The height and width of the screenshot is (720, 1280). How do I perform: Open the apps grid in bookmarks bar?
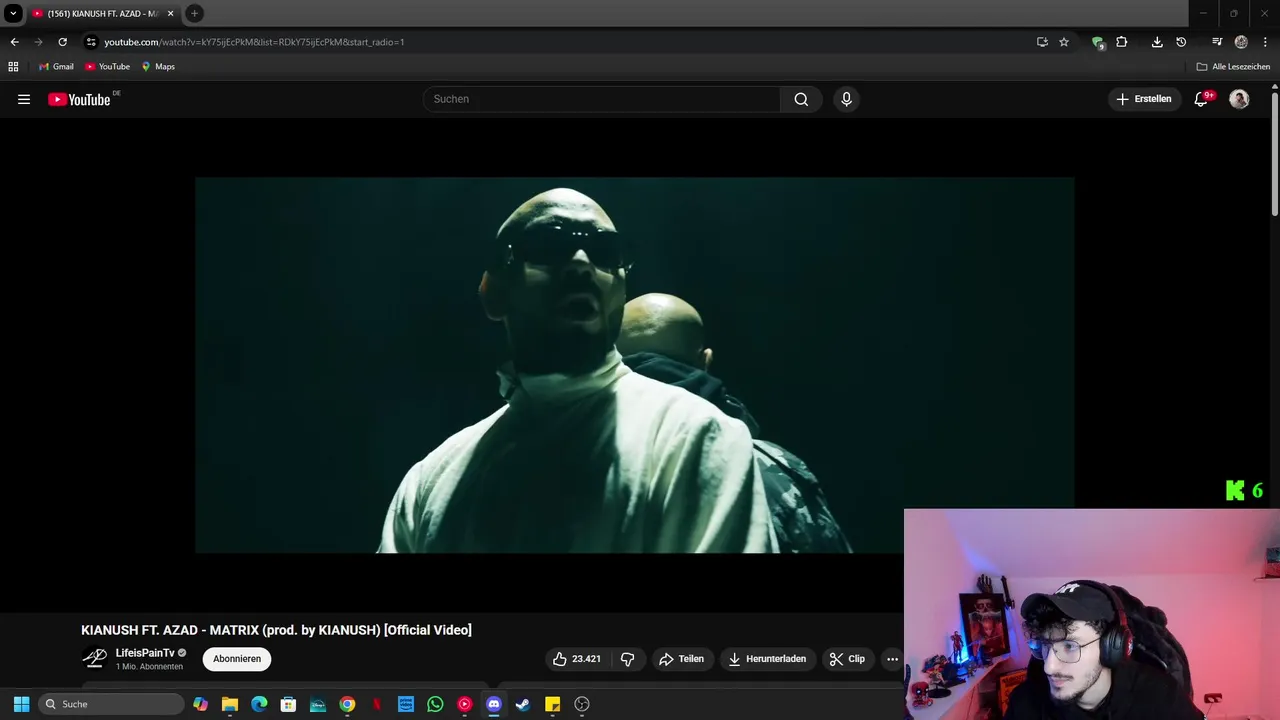point(13,67)
